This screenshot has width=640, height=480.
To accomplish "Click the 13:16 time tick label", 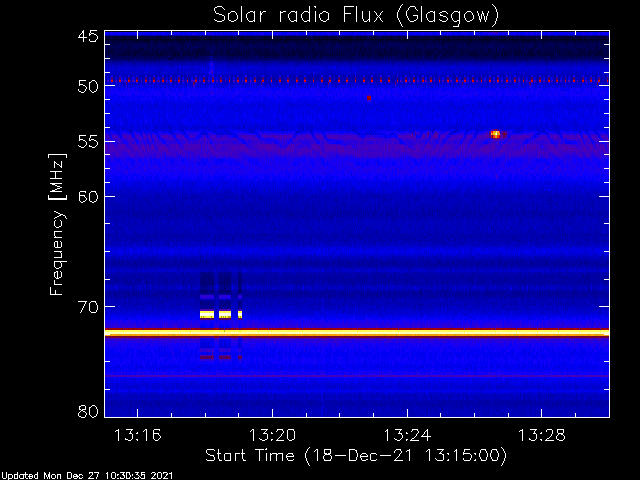I will [x=138, y=435].
